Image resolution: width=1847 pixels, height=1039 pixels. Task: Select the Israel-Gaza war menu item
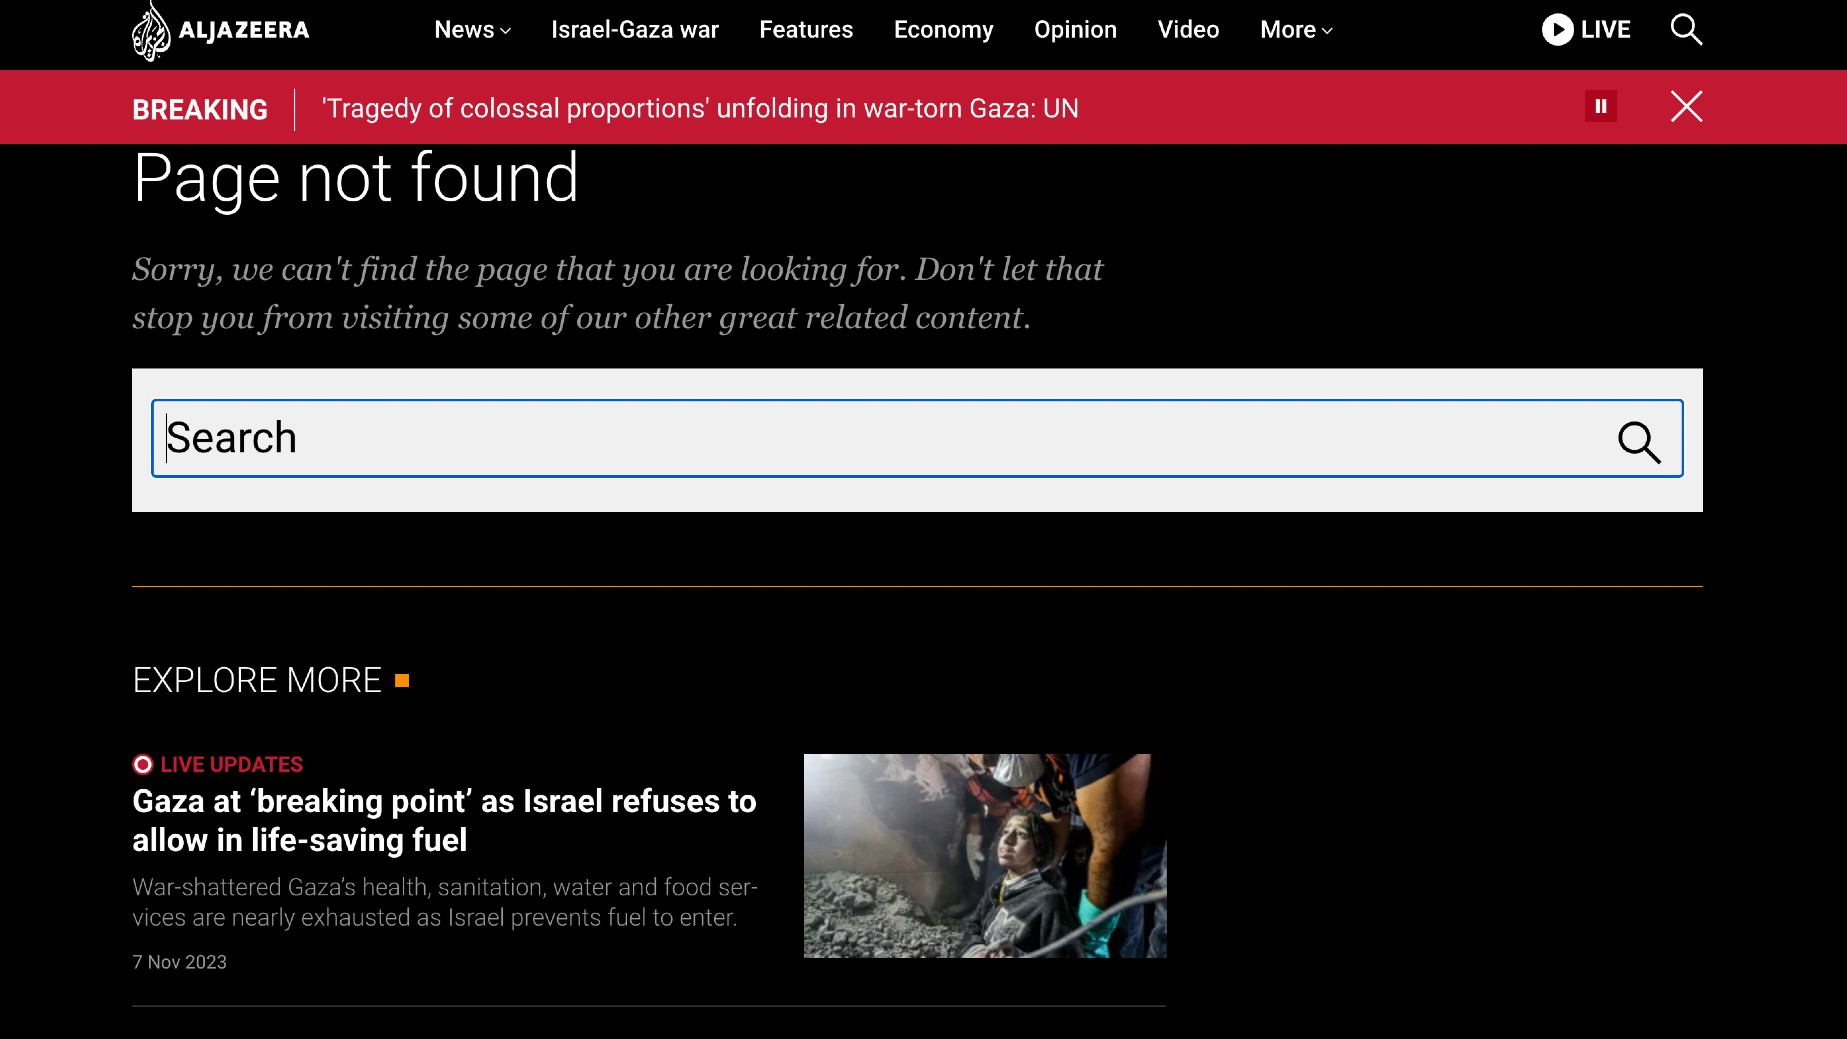634,29
